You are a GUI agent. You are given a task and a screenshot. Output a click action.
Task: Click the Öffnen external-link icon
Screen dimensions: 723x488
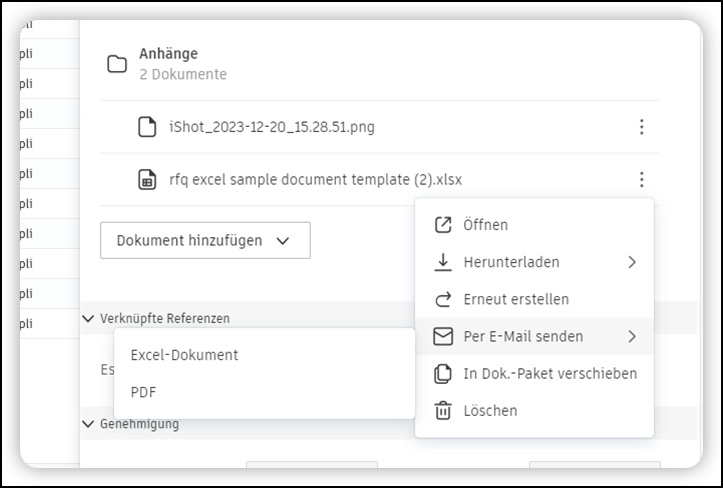pos(443,225)
